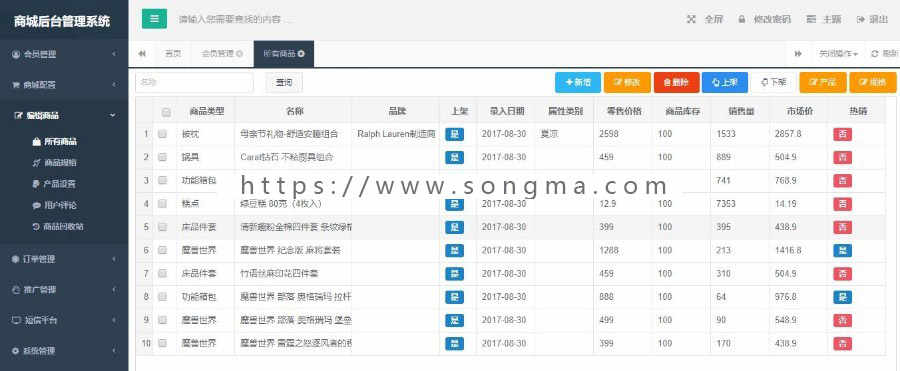Focus the name filter input beside 查询
Viewport: 900px width, 371px height.
tap(194, 83)
